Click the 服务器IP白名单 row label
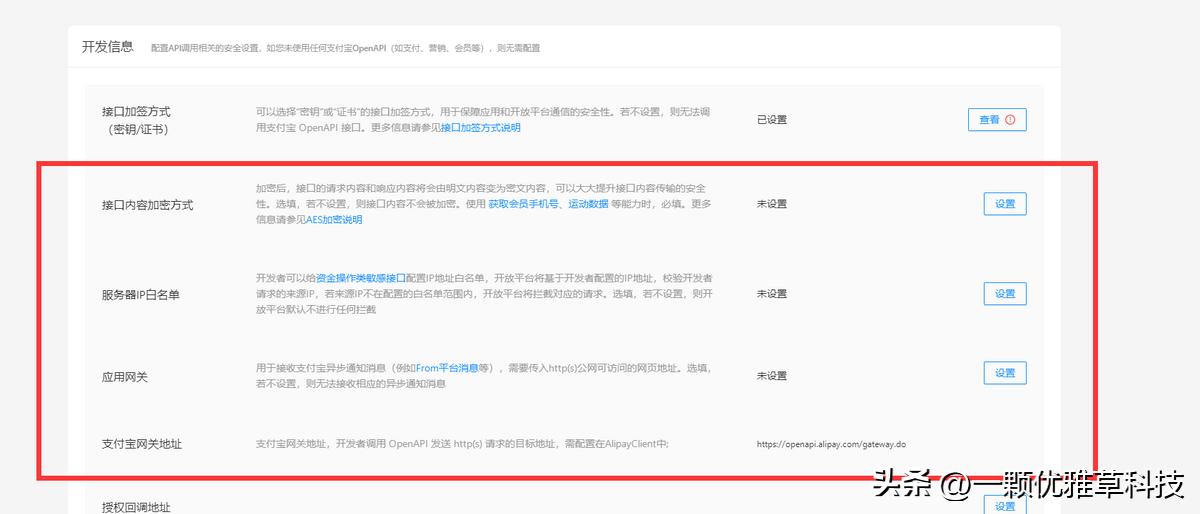The height and width of the screenshot is (514, 1200). pyautogui.click(x=141, y=295)
